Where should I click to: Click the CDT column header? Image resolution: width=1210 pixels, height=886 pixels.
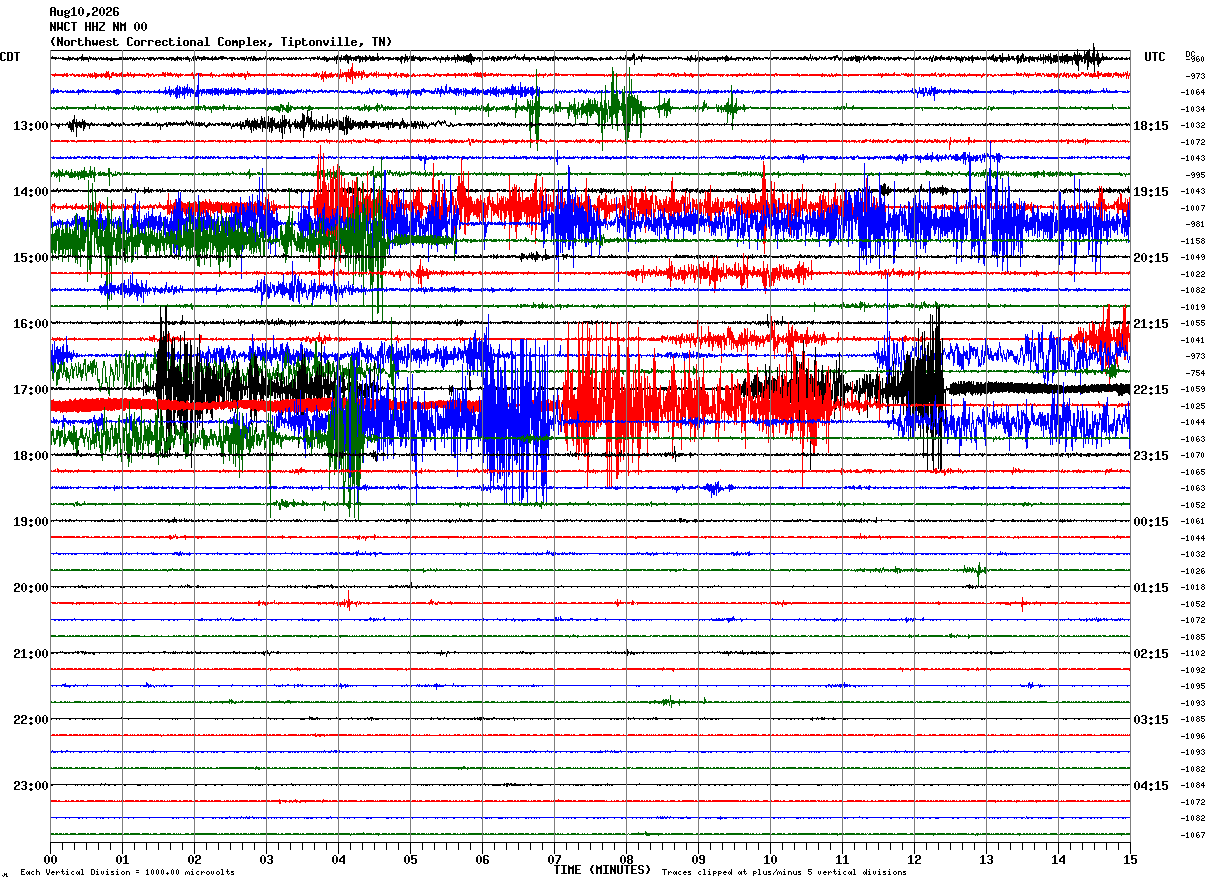11,57
